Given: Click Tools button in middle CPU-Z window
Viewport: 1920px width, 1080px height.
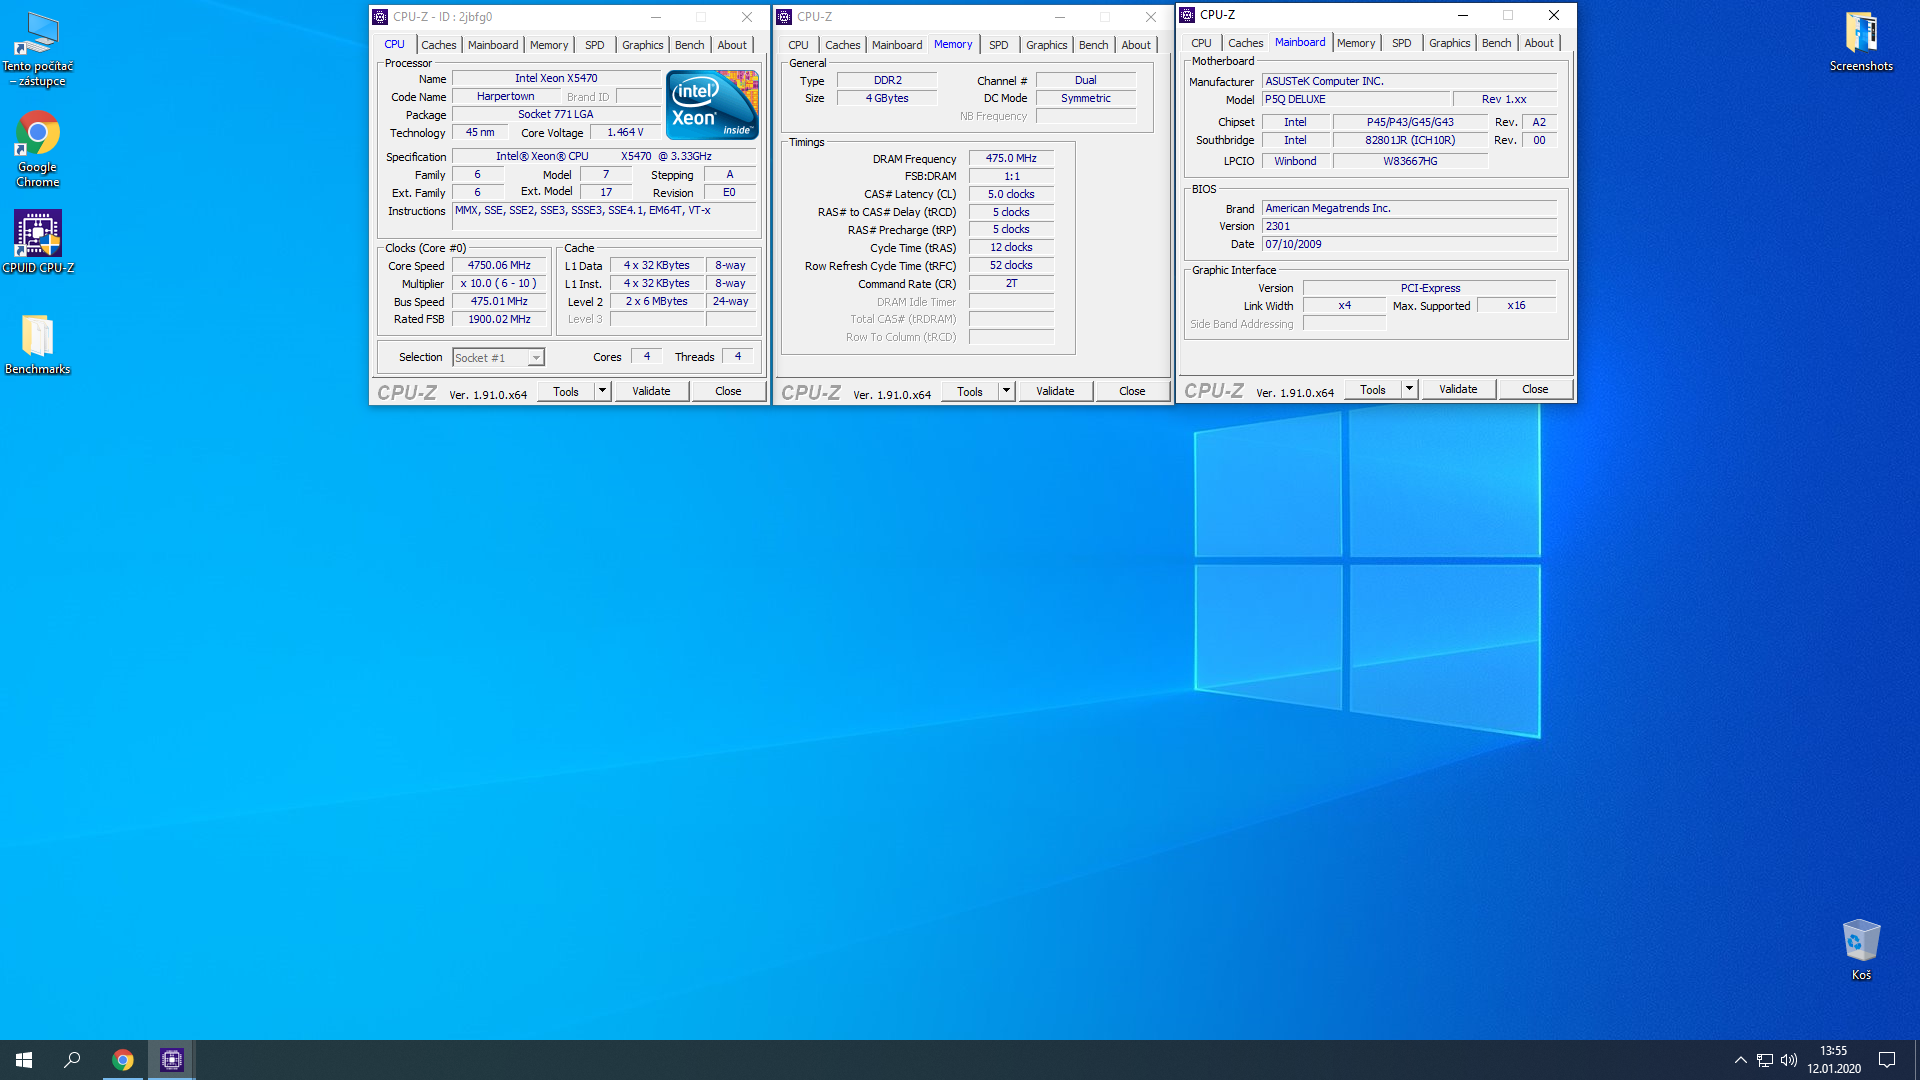Looking at the screenshot, I should [x=970, y=391].
